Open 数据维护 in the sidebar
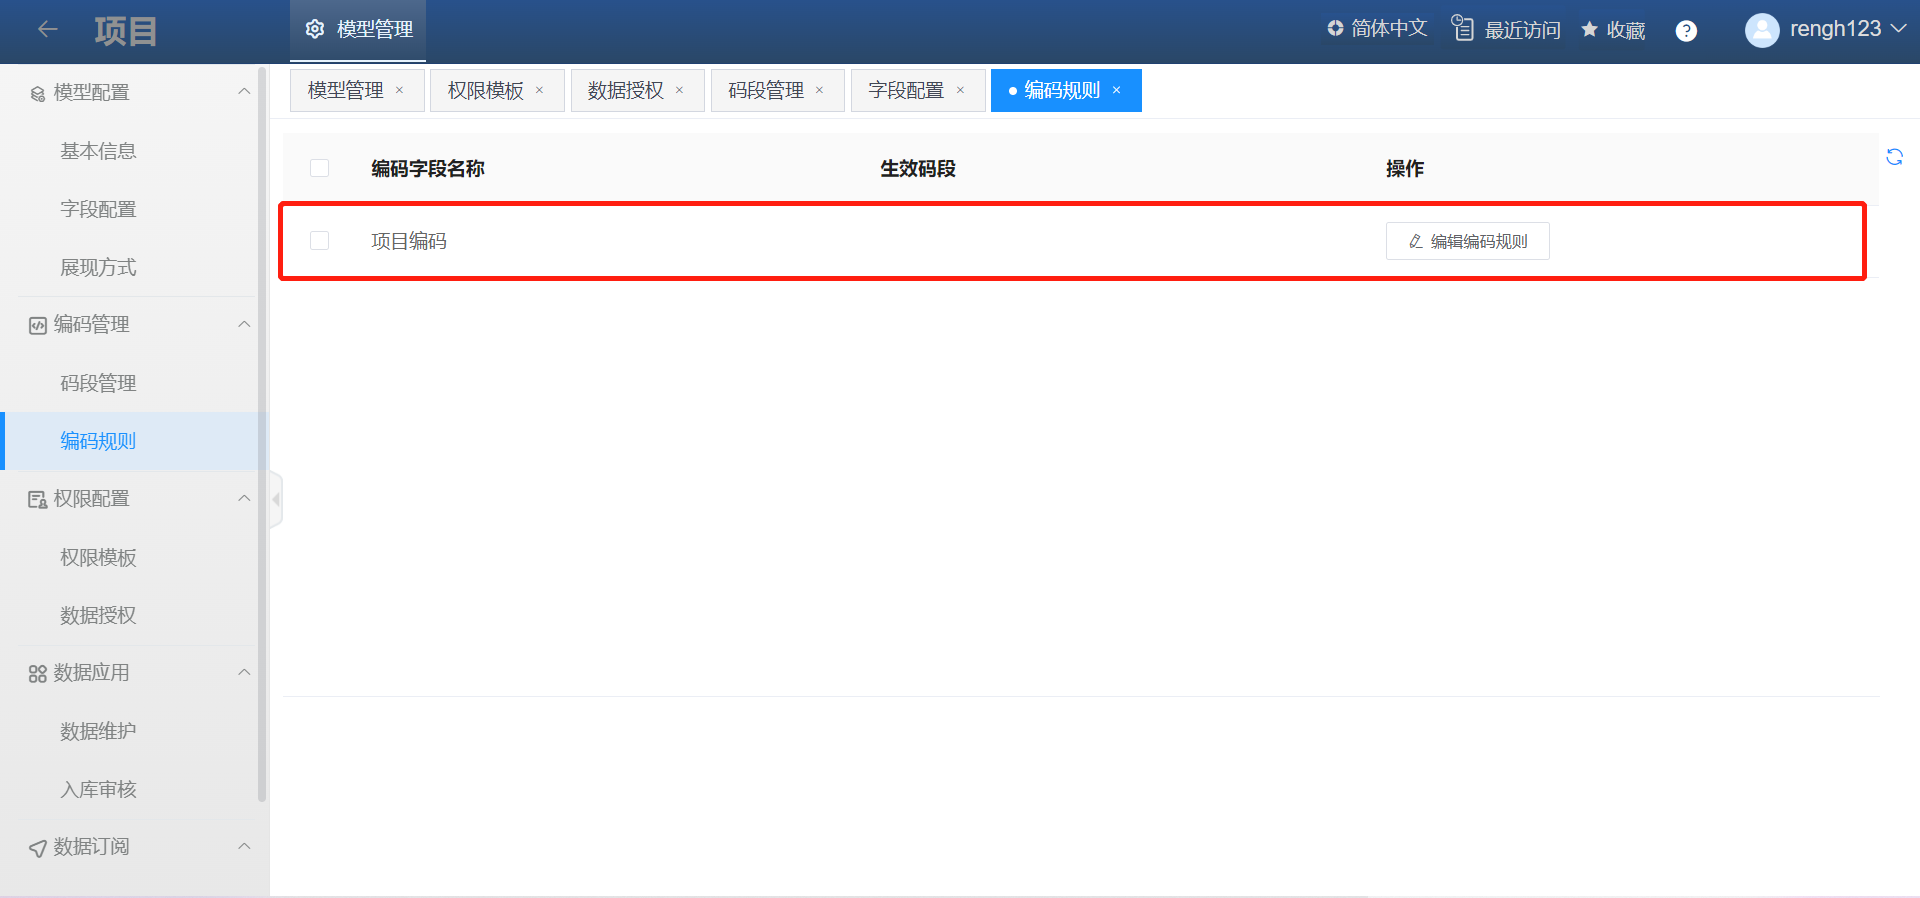The image size is (1920, 898). 98,731
